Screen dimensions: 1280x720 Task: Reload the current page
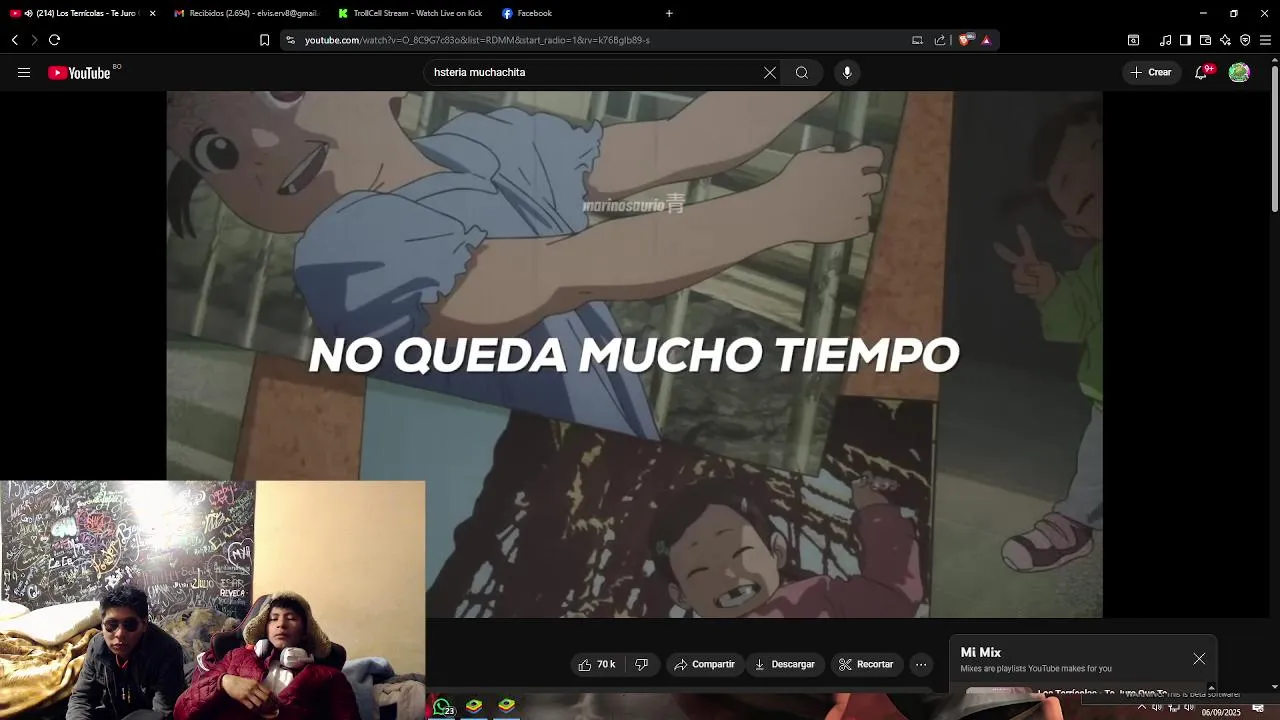[54, 40]
